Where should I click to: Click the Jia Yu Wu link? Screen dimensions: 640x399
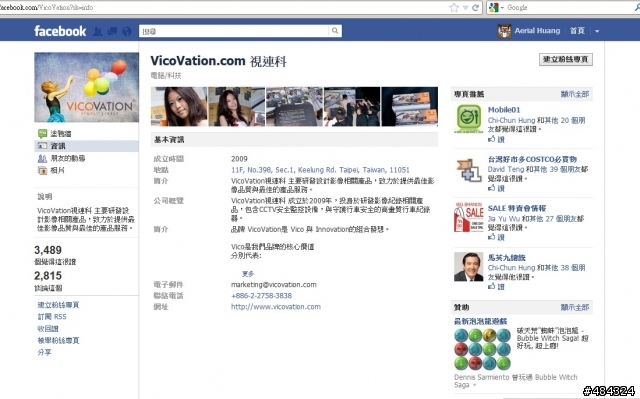[x=504, y=219]
